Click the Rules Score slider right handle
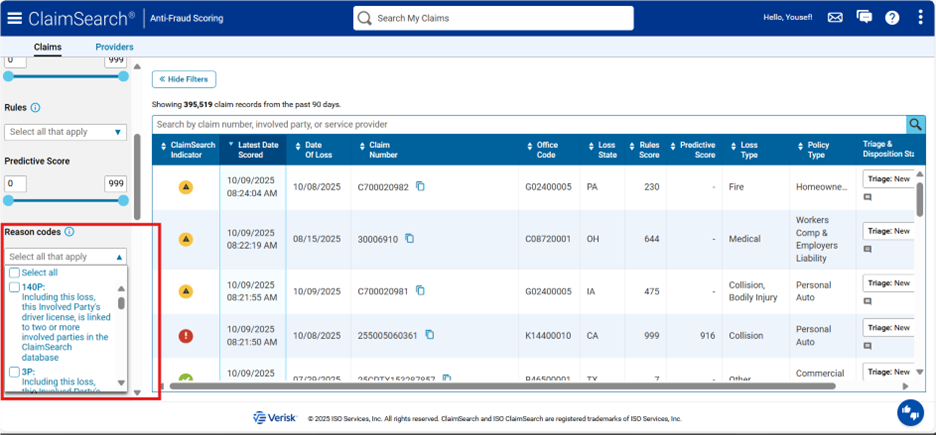 [x=123, y=76]
